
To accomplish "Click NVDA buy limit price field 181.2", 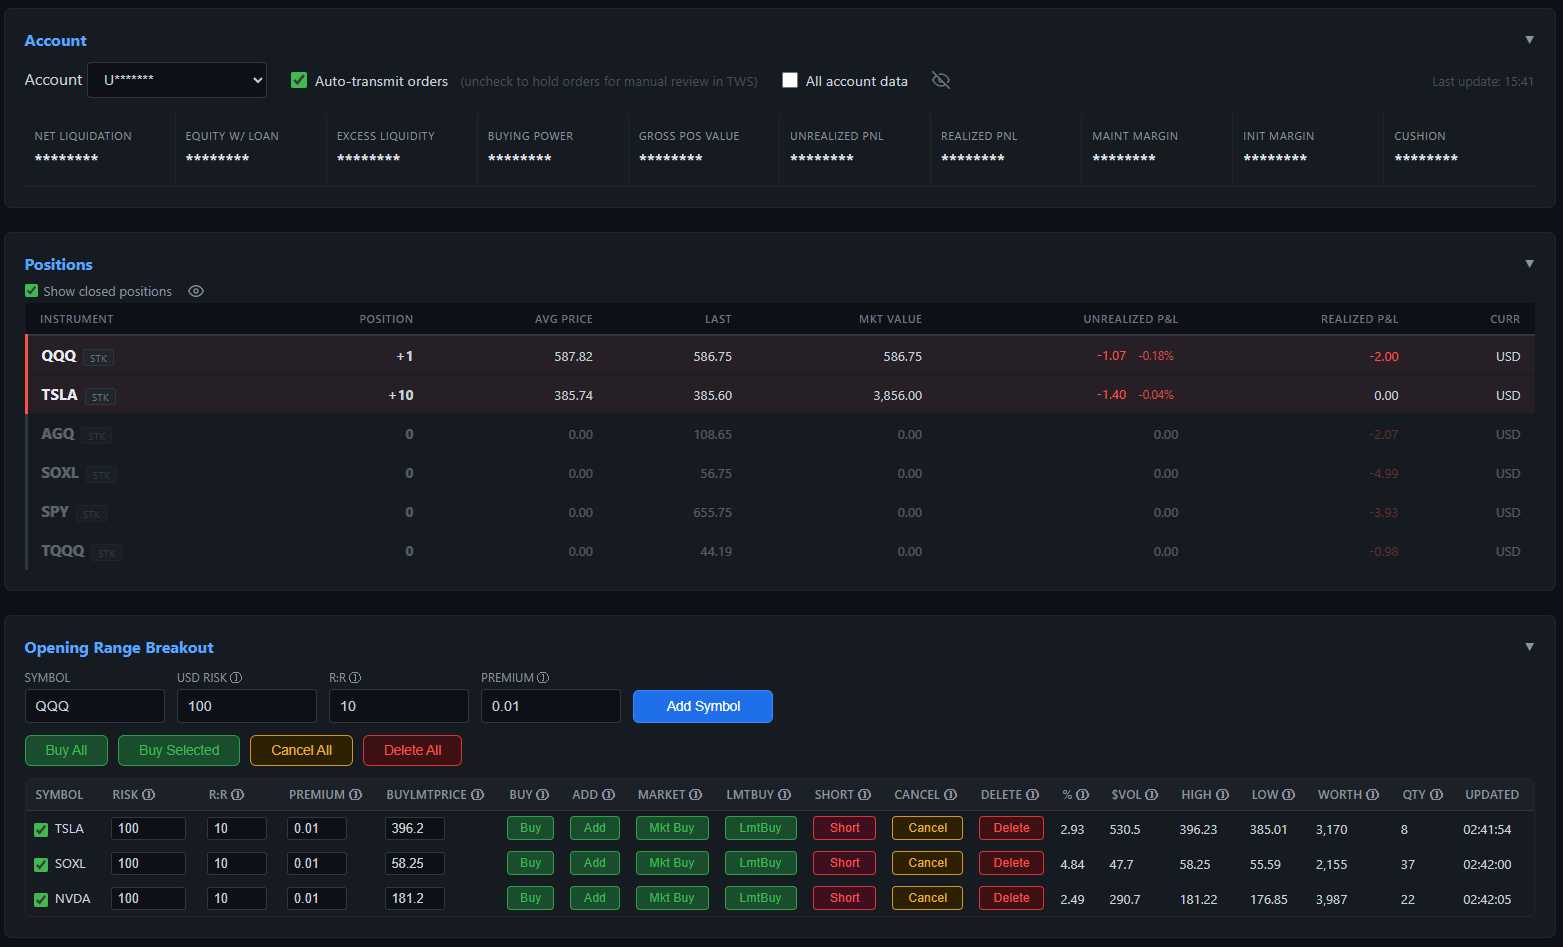I will click(x=414, y=898).
